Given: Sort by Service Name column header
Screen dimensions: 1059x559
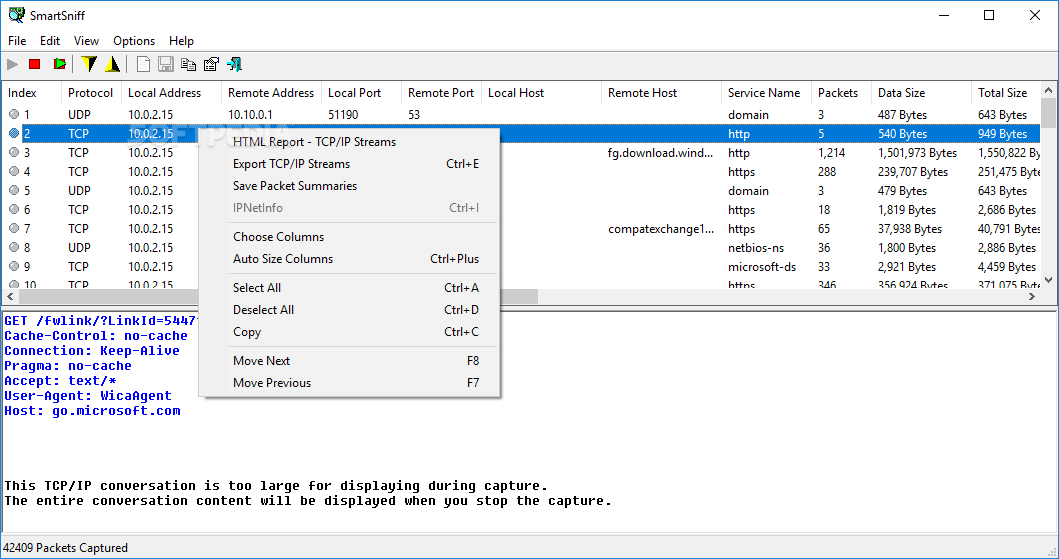Looking at the screenshot, I should click(x=767, y=93).
